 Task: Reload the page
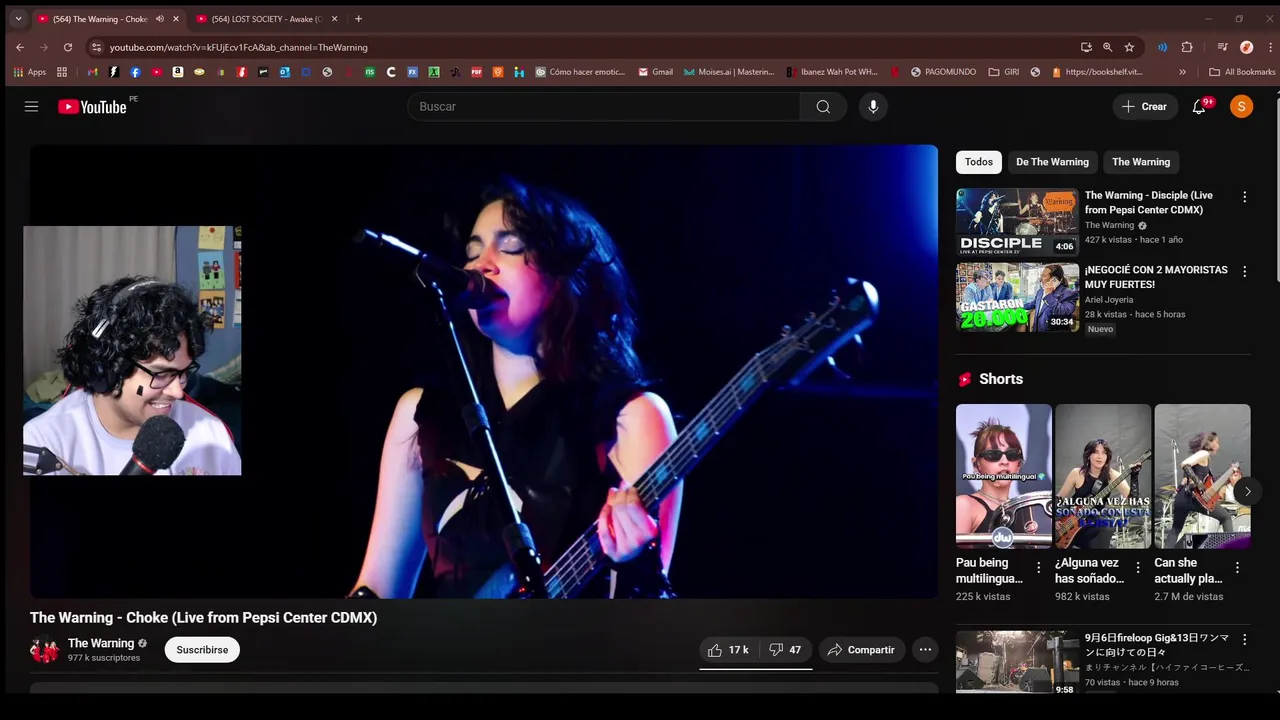click(68, 47)
